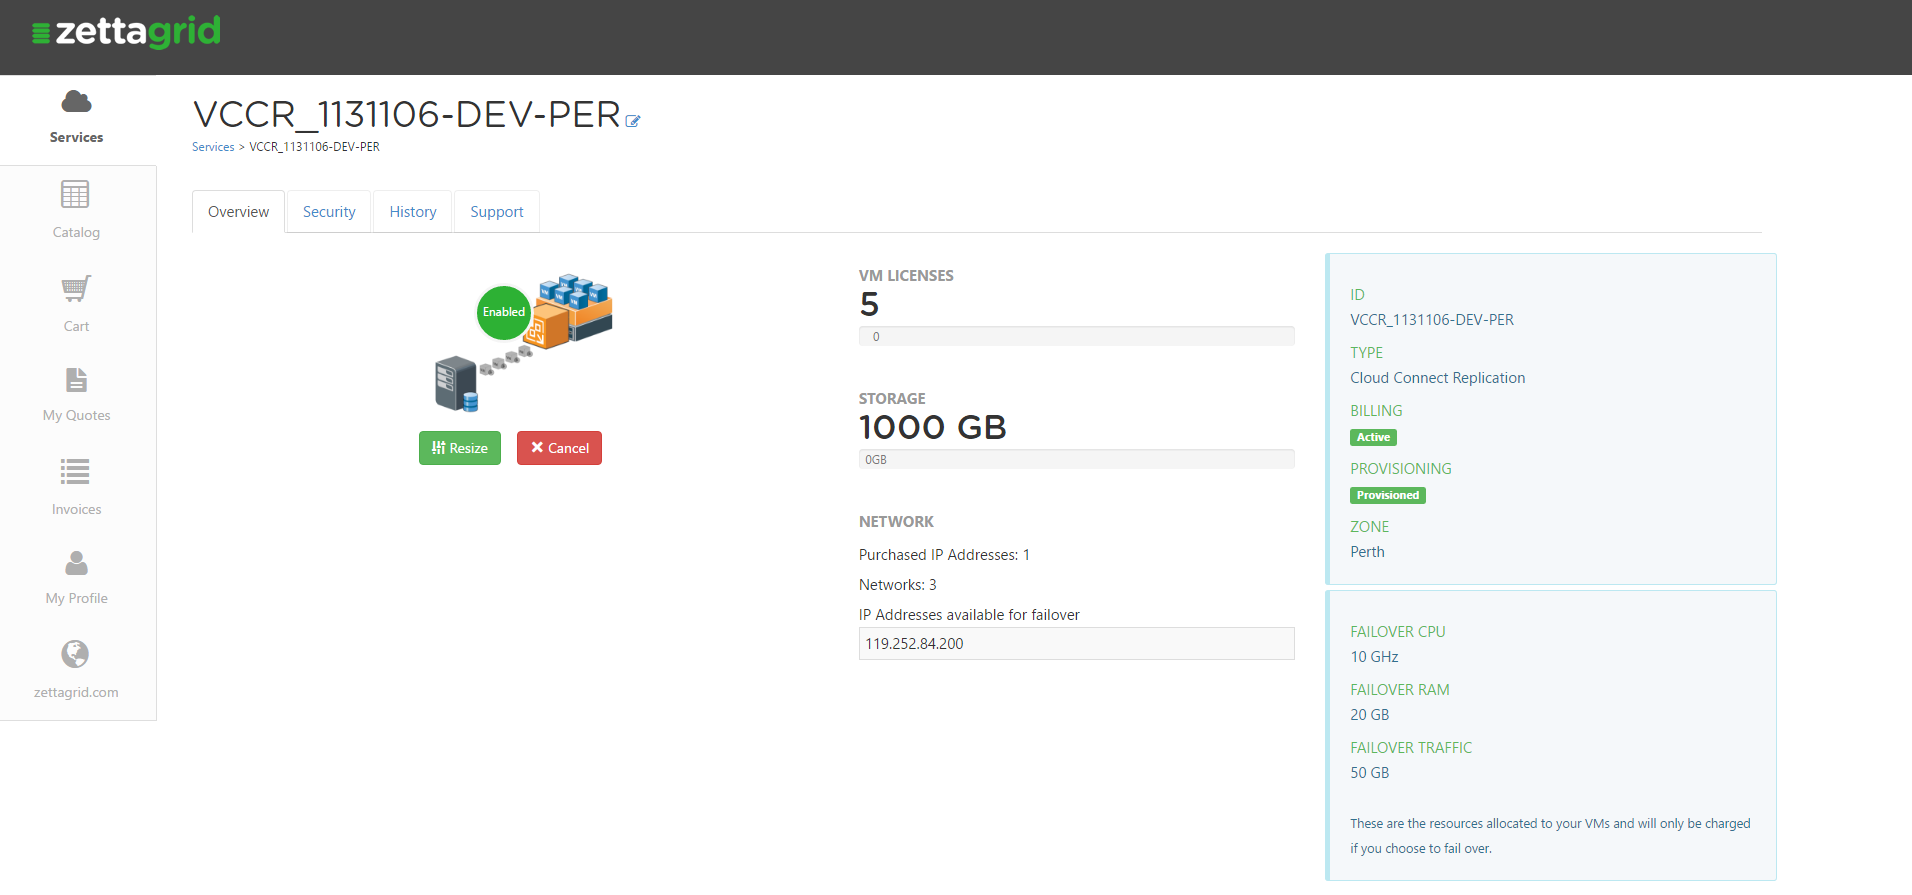Click the 1000 GB storage value
The image size is (1912, 895).
pyautogui.click(x=932, y=427)
